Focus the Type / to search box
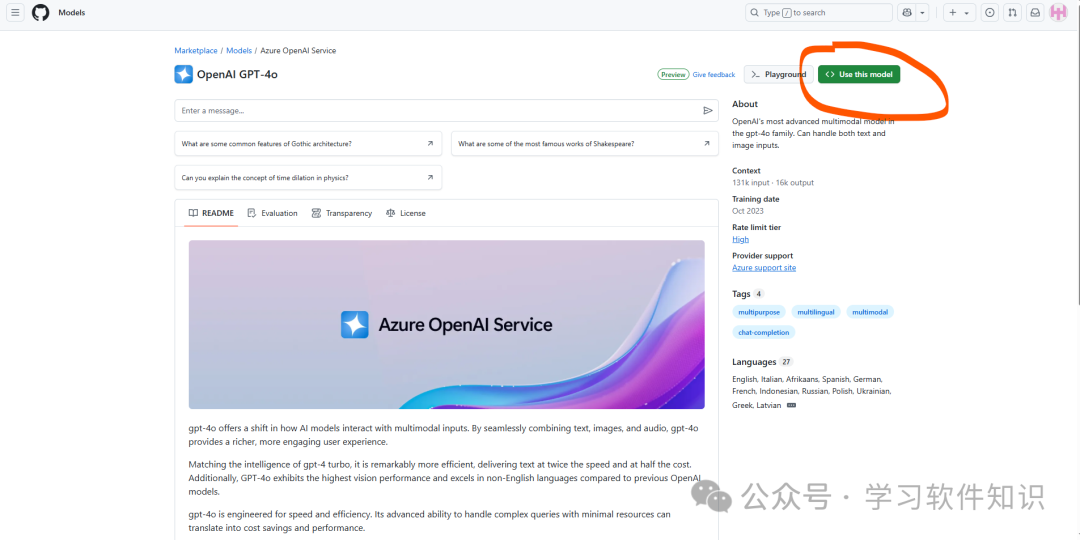Viewport: 1080px width, 540px height. pyautogui.click(x=819, y=12)
